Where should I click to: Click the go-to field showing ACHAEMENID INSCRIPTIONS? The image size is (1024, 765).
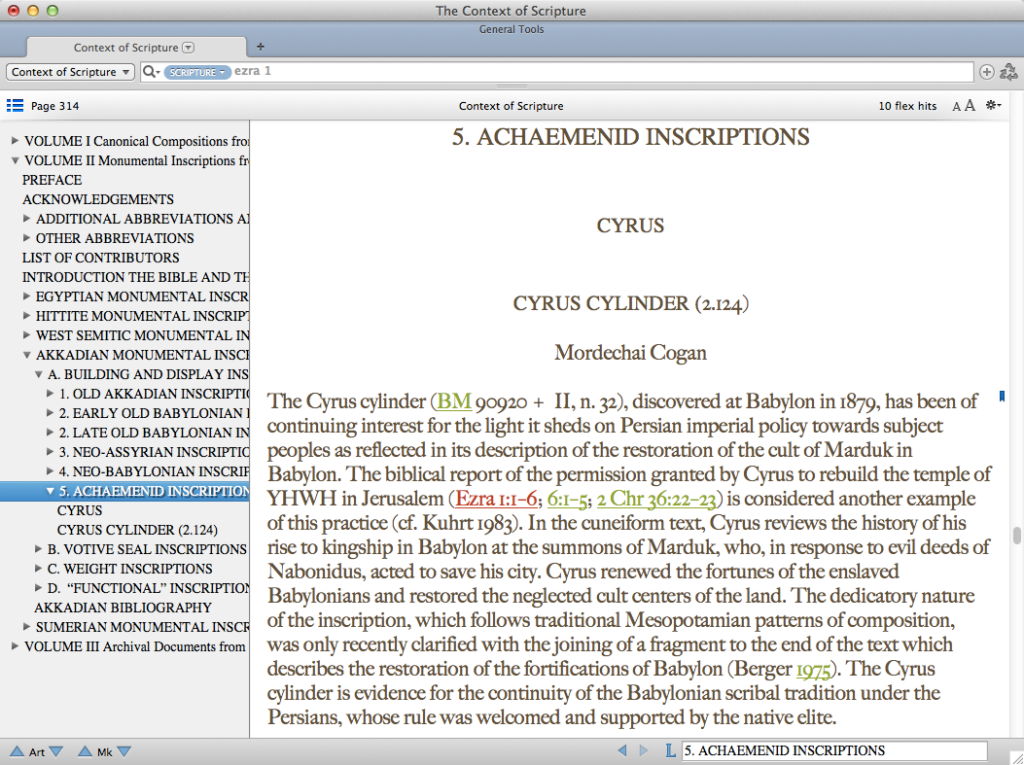click(x=833, y=751)
